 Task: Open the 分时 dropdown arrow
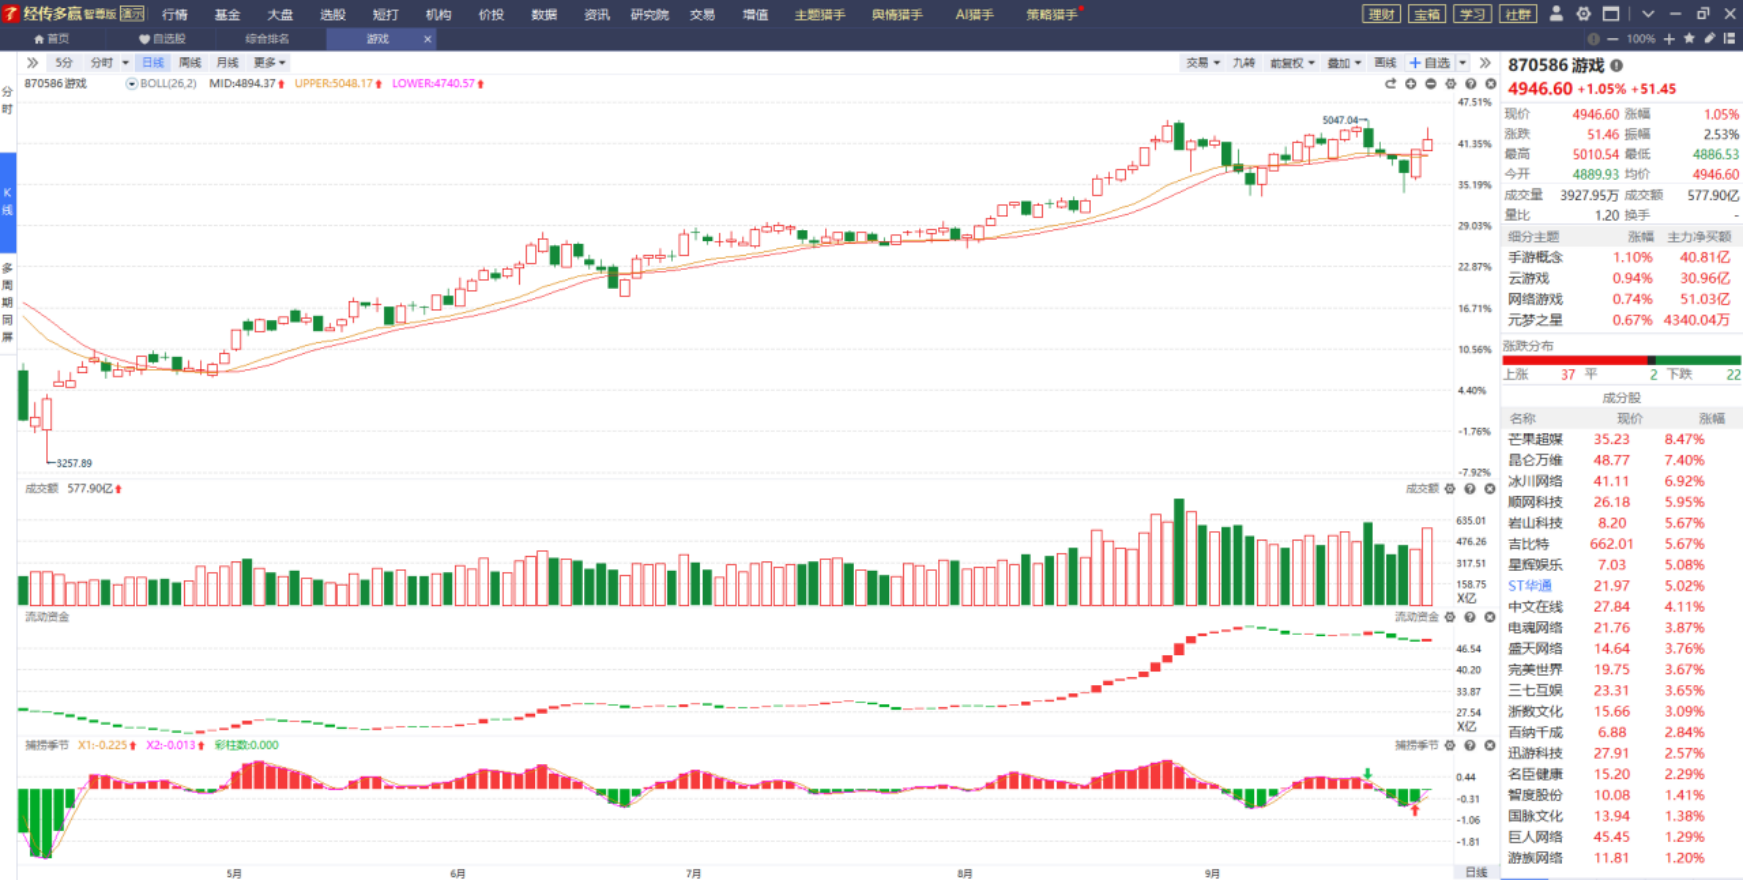click(125, 62)
